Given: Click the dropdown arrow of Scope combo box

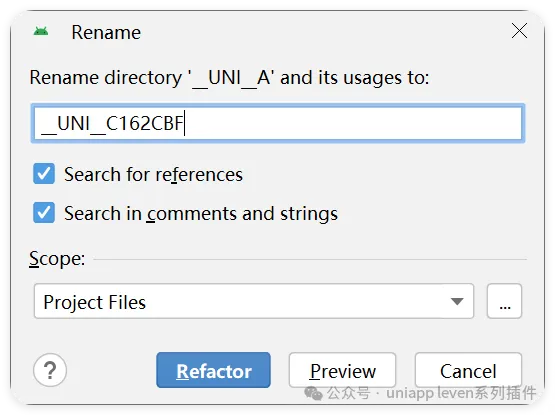Looking at the screenshot, I should 457,301.
